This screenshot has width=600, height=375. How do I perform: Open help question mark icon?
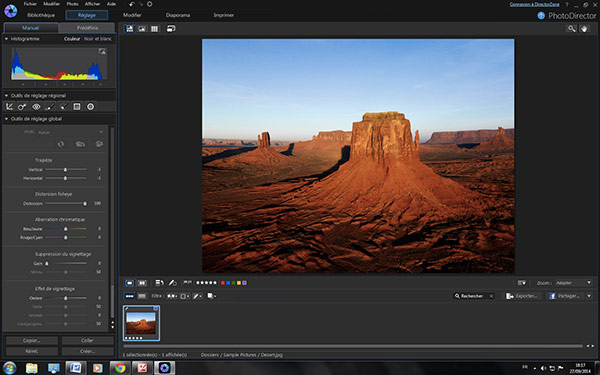pyautogui.click(x=567, y=5)
